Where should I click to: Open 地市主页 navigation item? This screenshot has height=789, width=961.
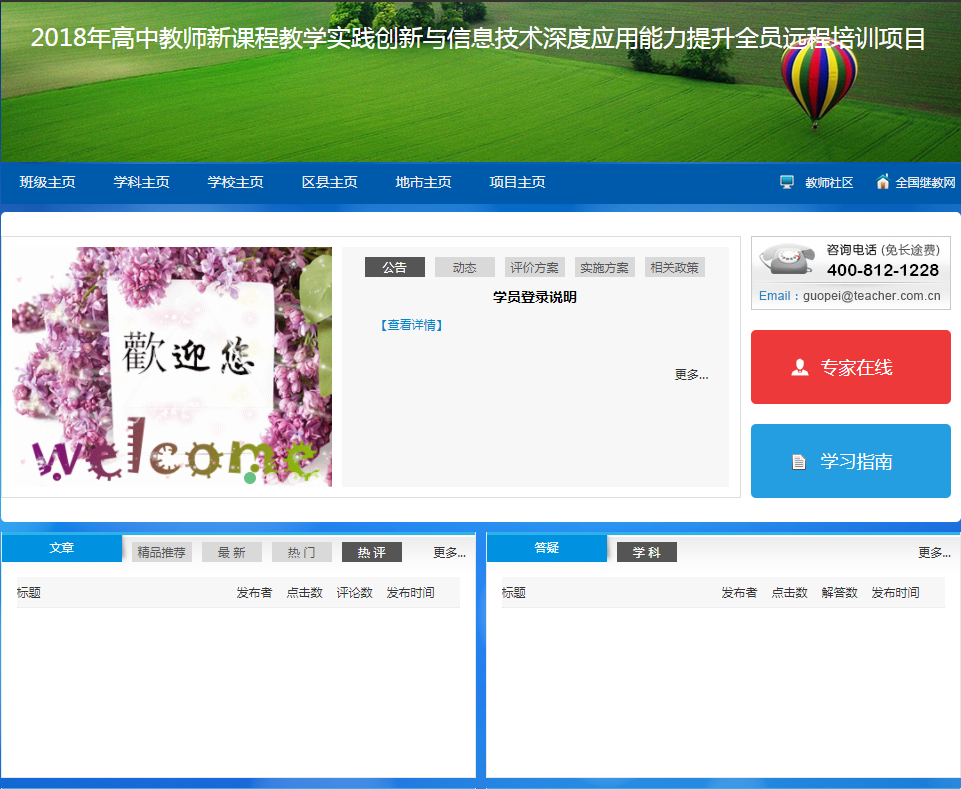[424, 182]
